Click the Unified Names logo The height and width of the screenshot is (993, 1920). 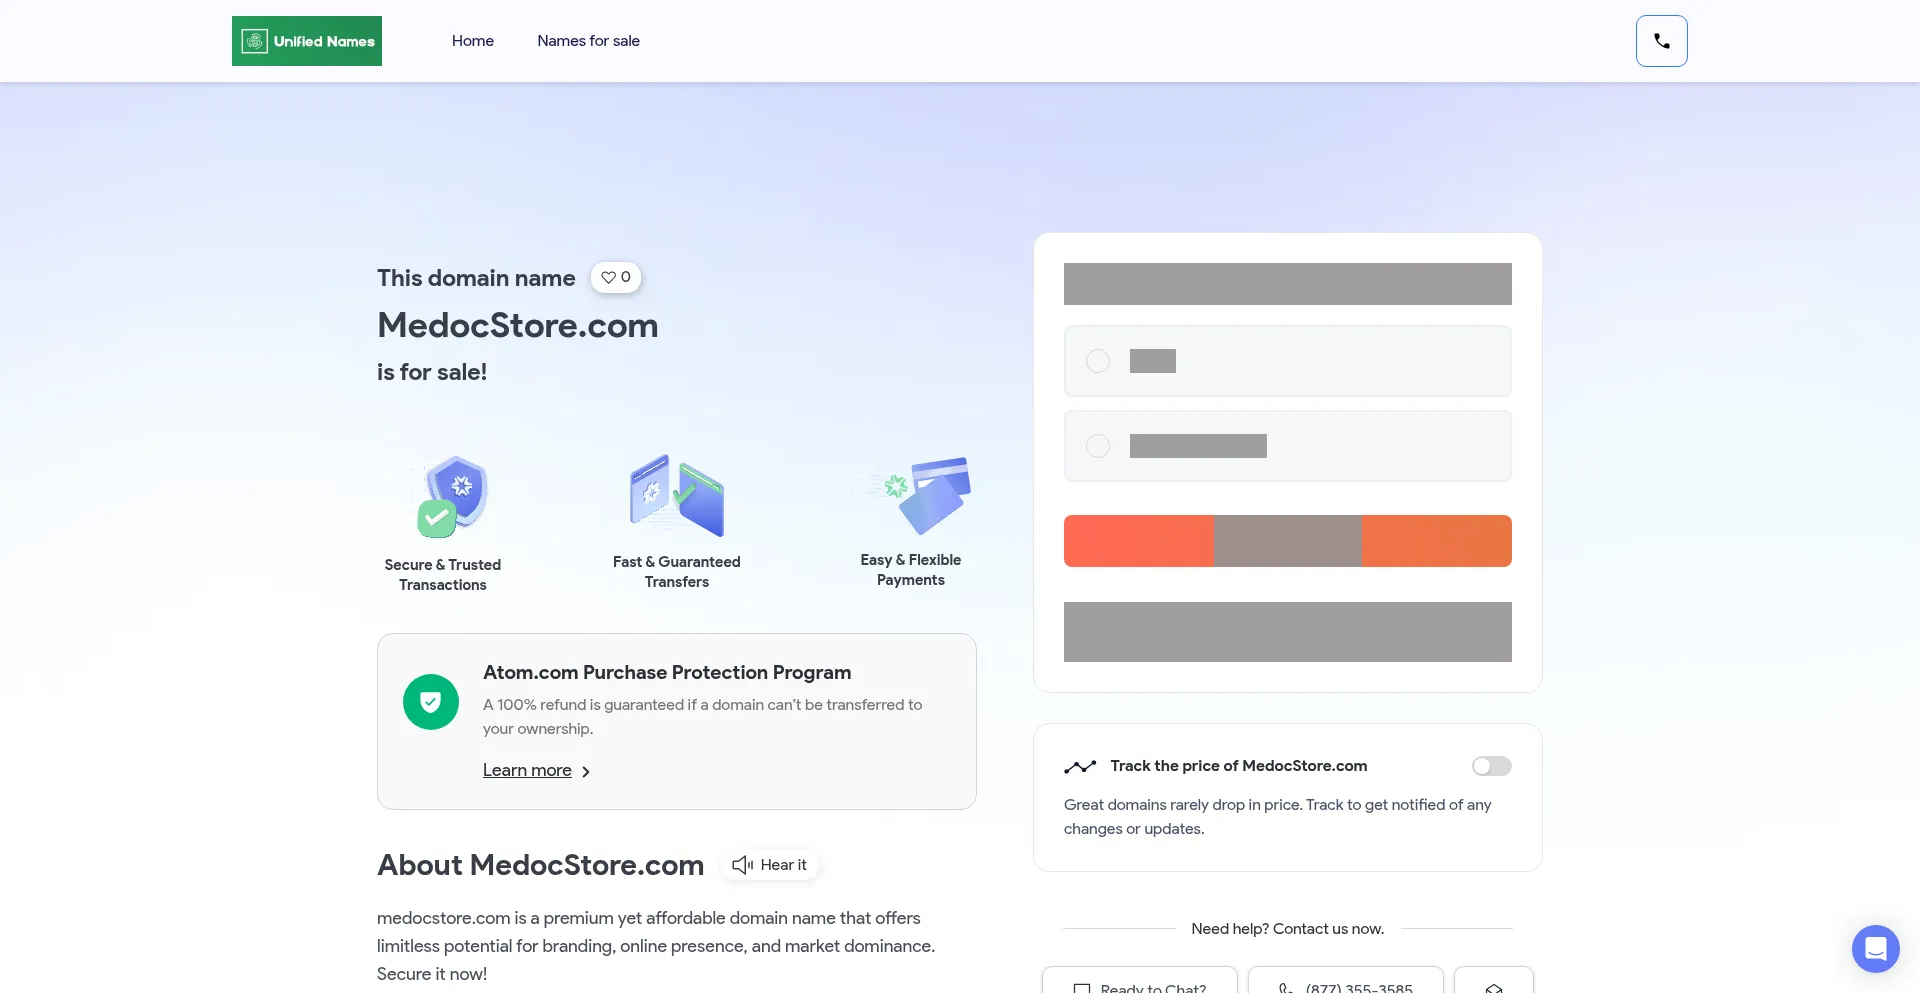click(307, 41)
